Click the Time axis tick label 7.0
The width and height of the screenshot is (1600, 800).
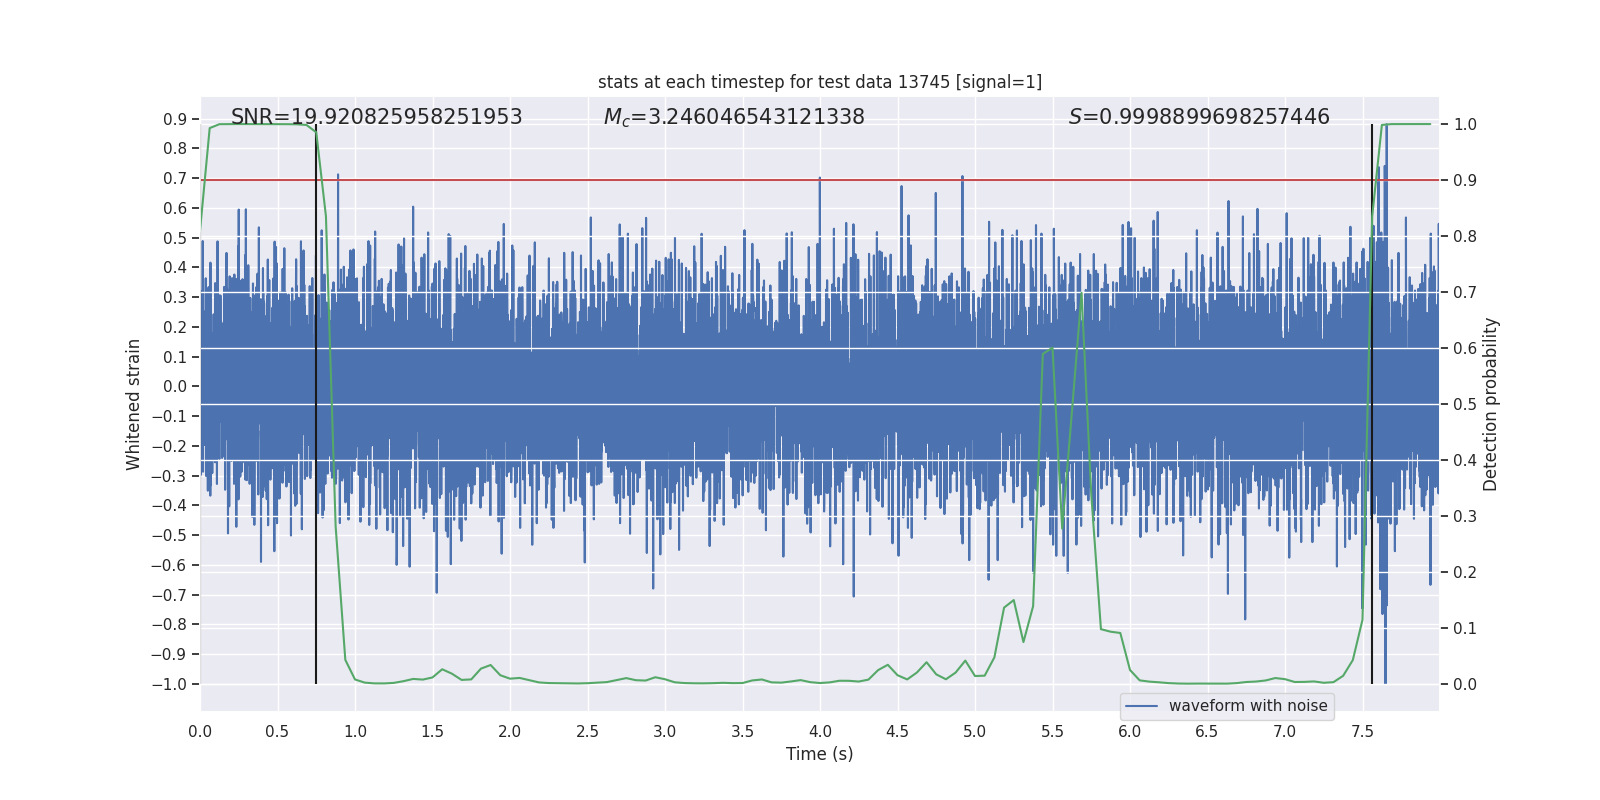coord(1285,731)
